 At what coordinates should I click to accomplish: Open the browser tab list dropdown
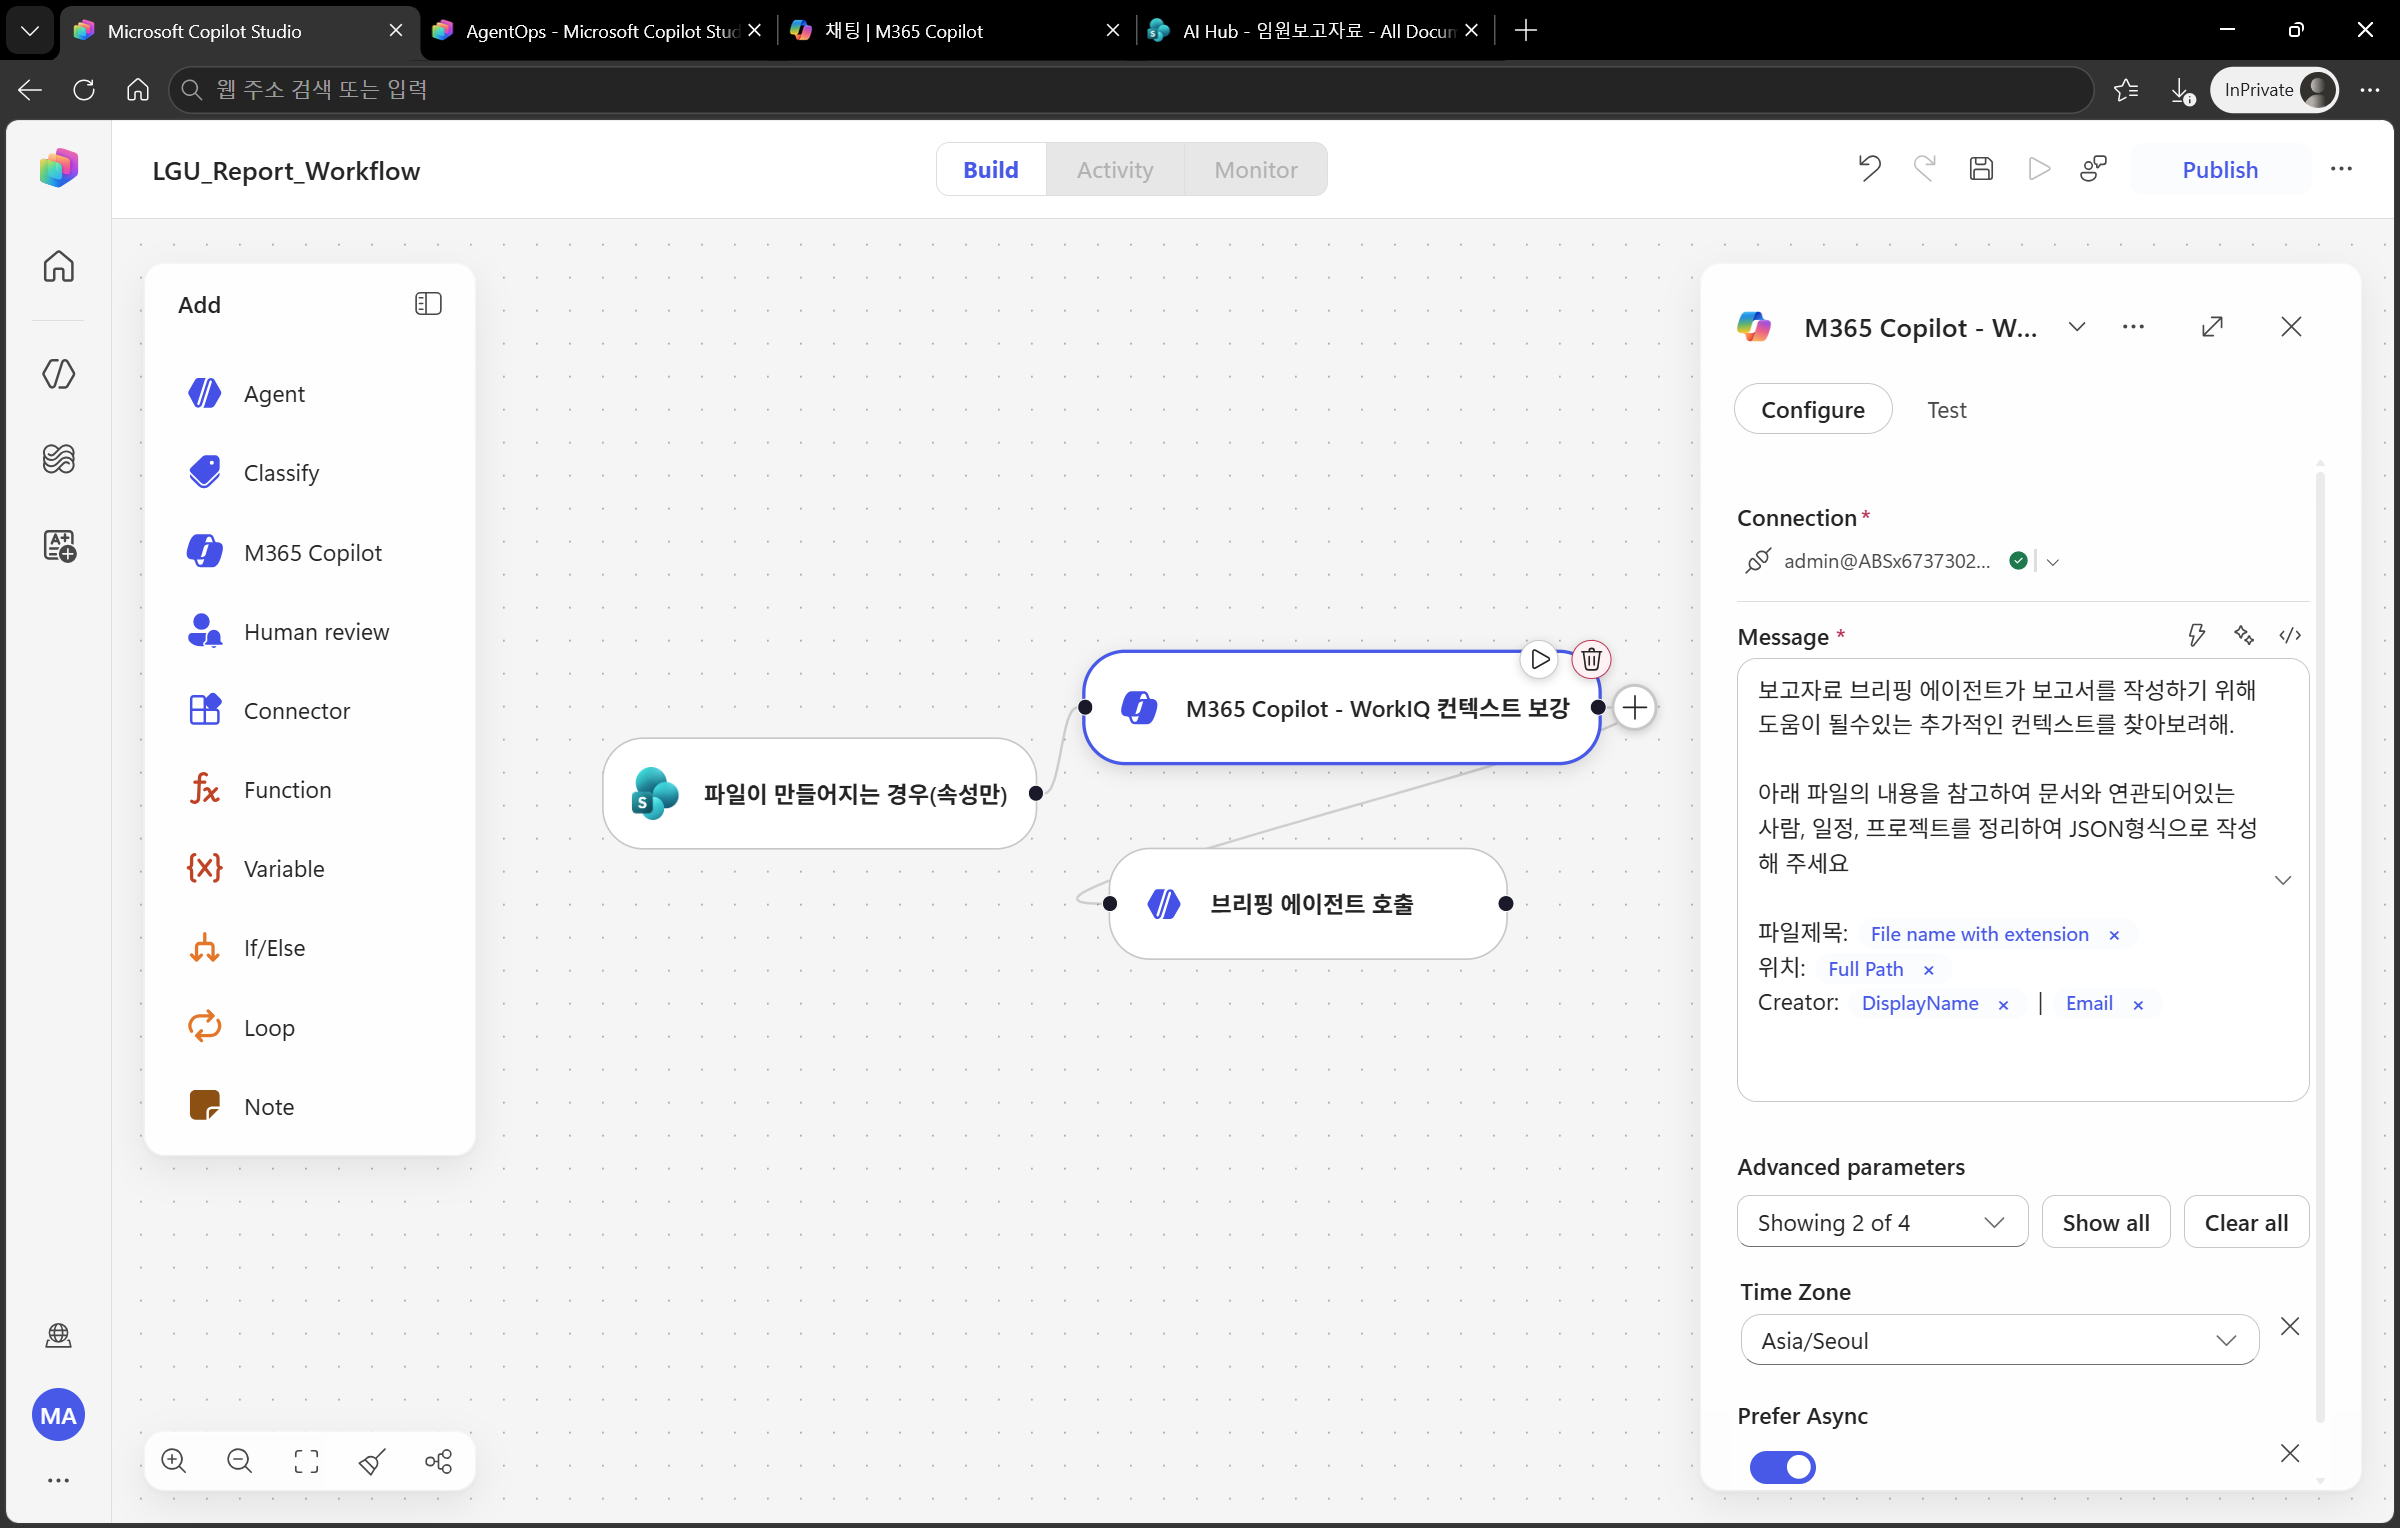30,31
